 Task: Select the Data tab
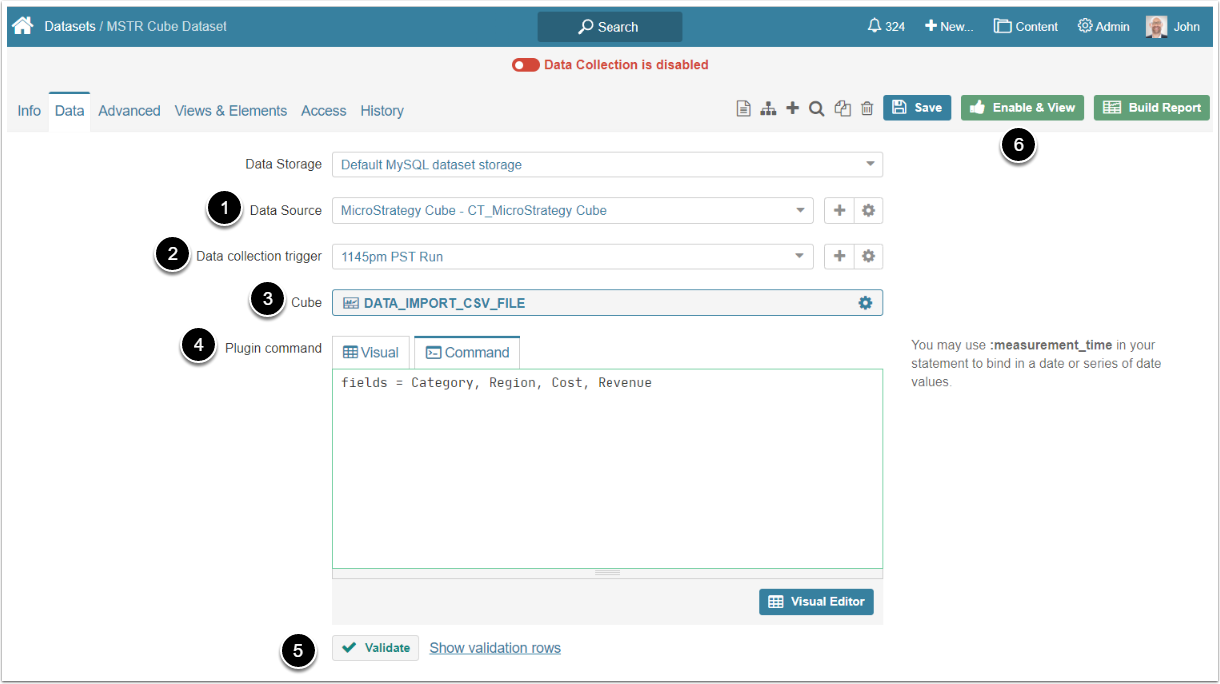click(69, 111)
